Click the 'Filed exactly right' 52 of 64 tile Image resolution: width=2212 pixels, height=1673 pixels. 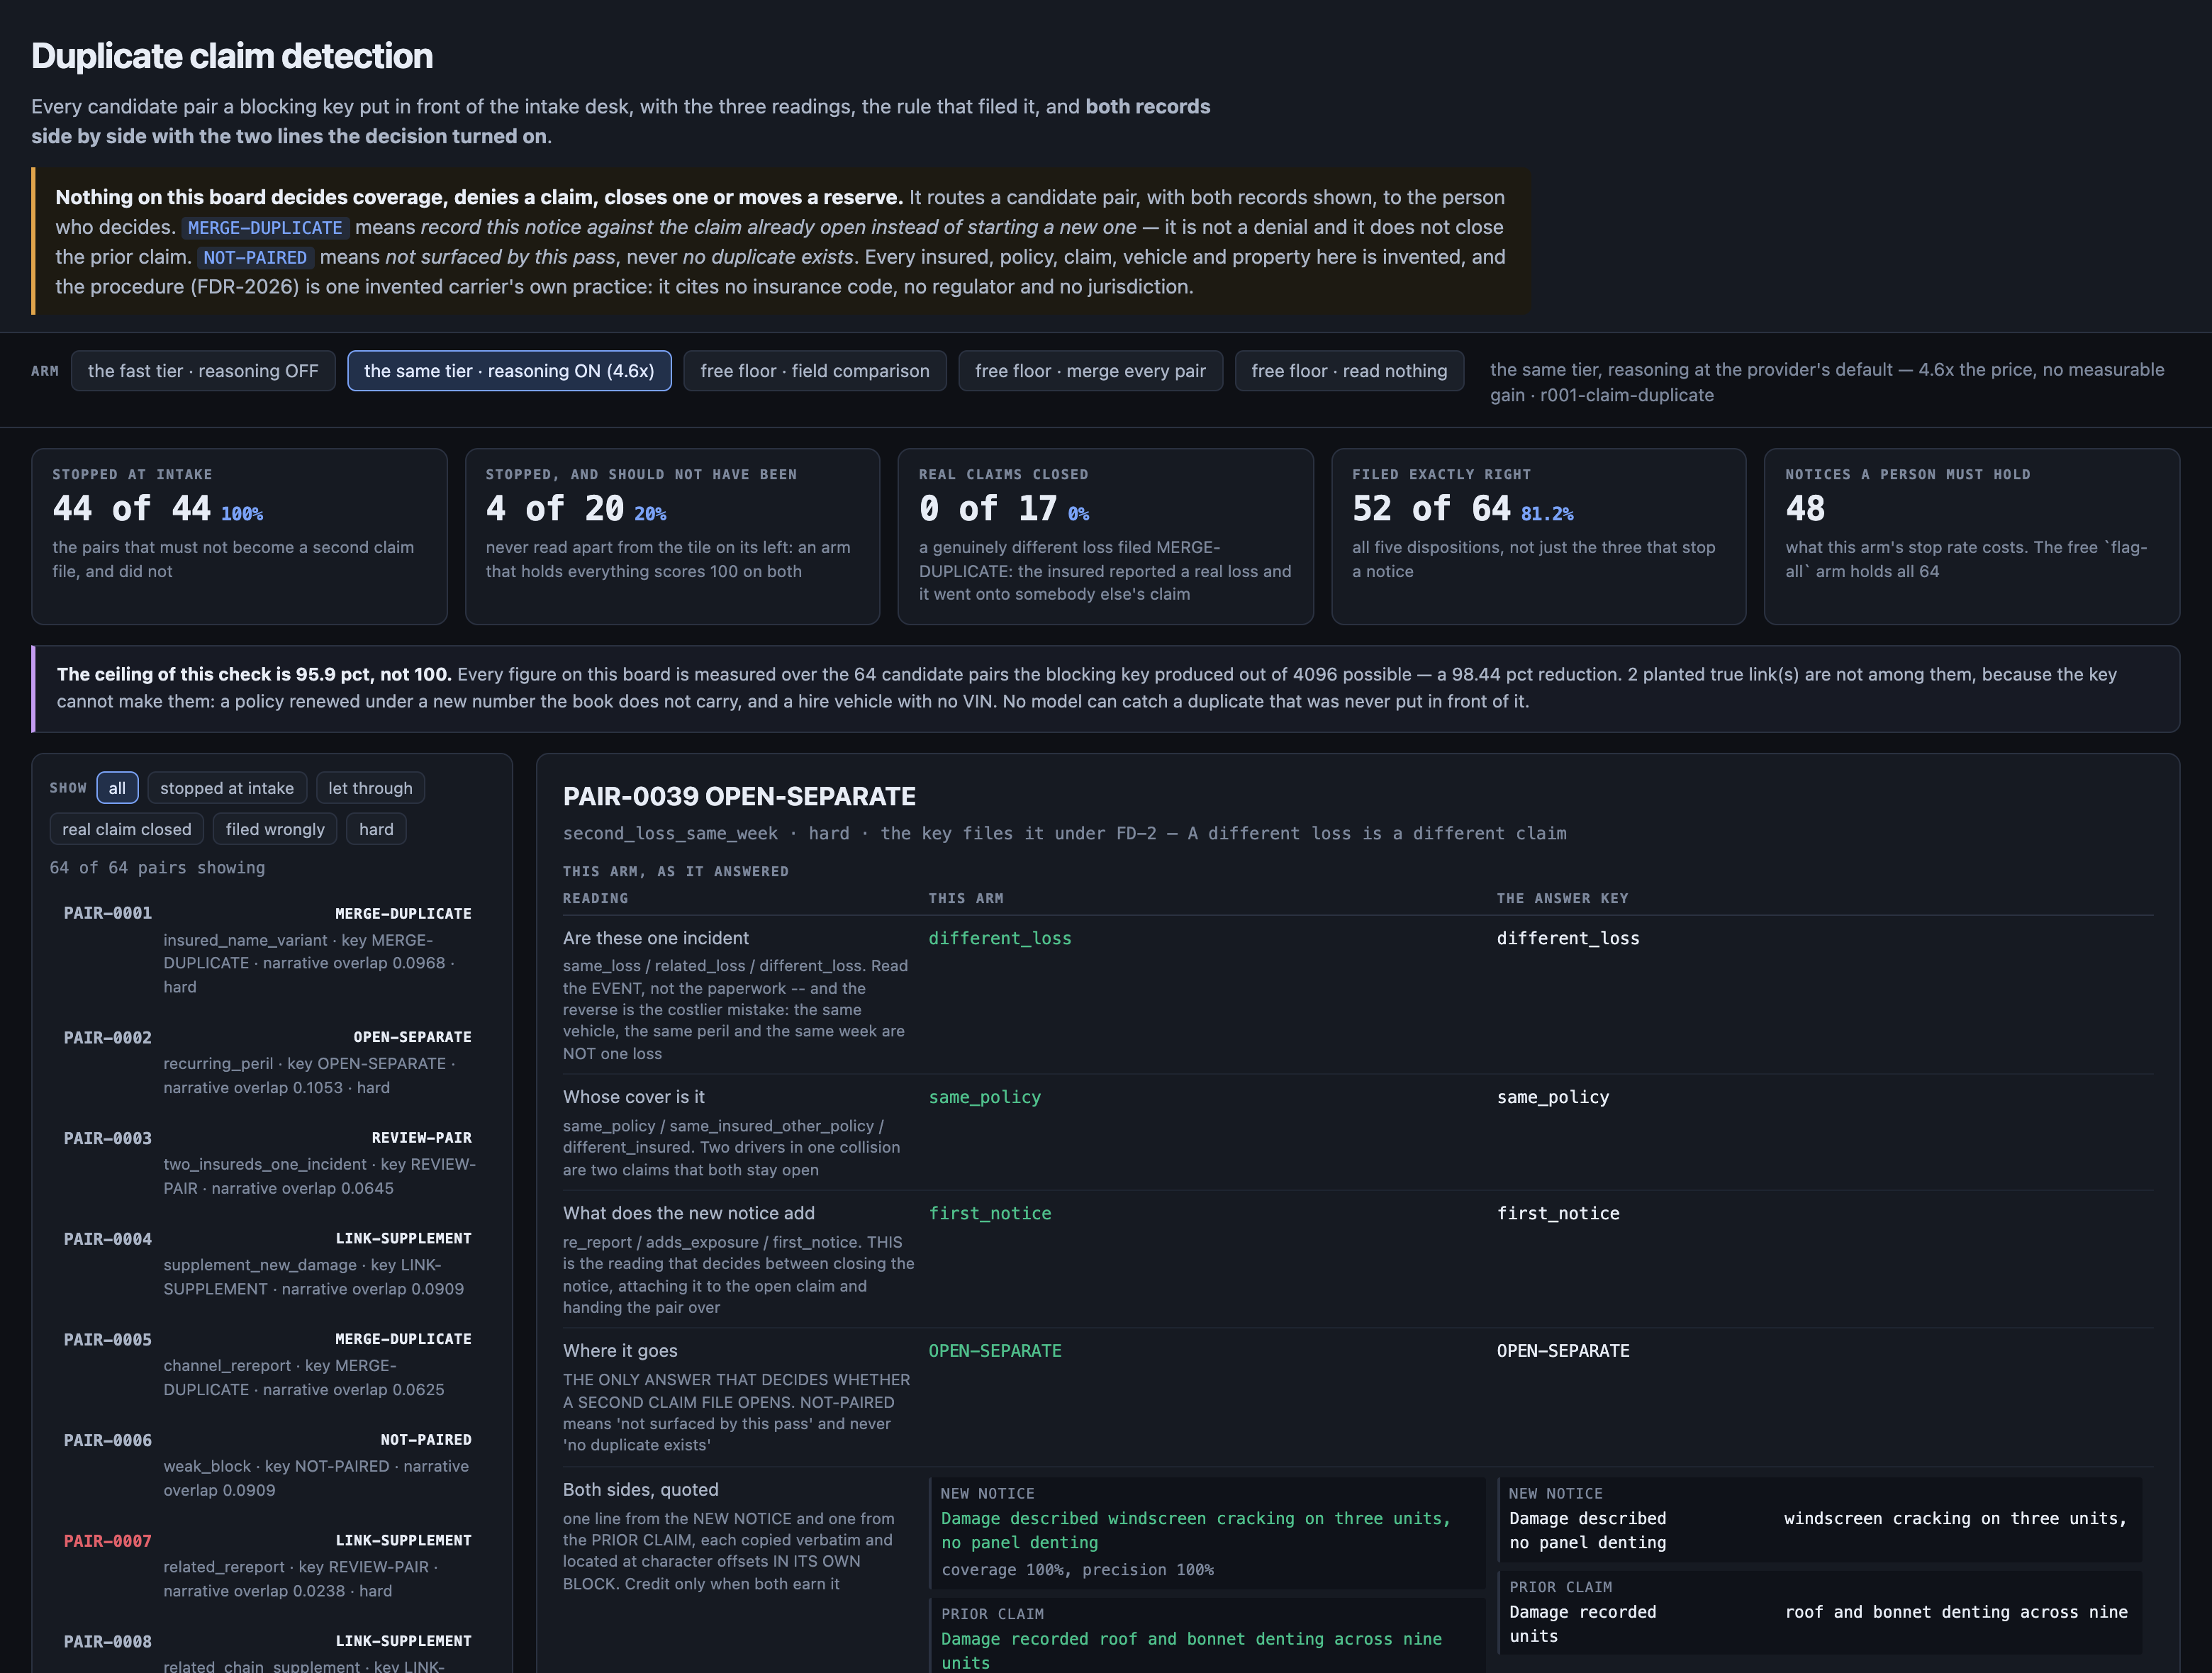(x=1538, y=537)
